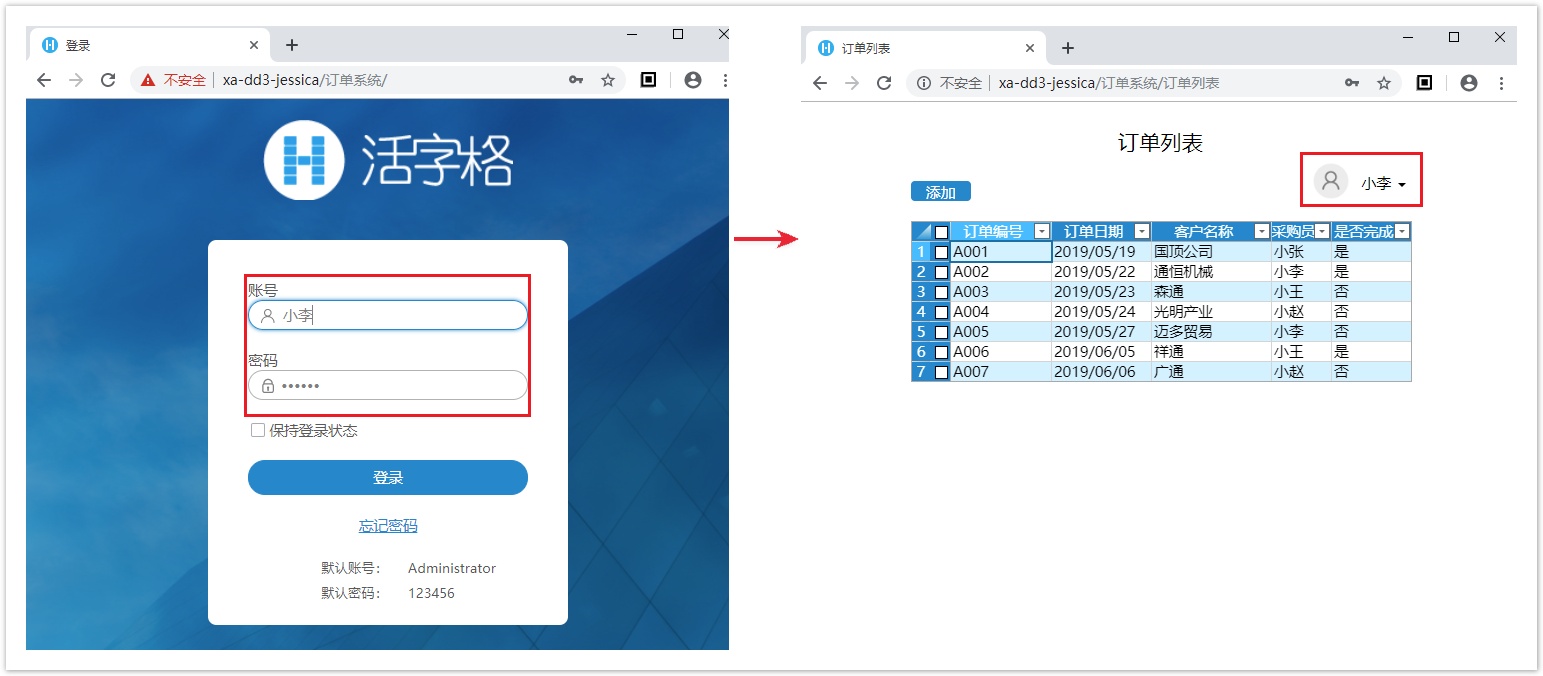This screenshot has width=1543, height=676.
Task: Bookmark the 登录 page with star icon
Action: tap(607, 80)
